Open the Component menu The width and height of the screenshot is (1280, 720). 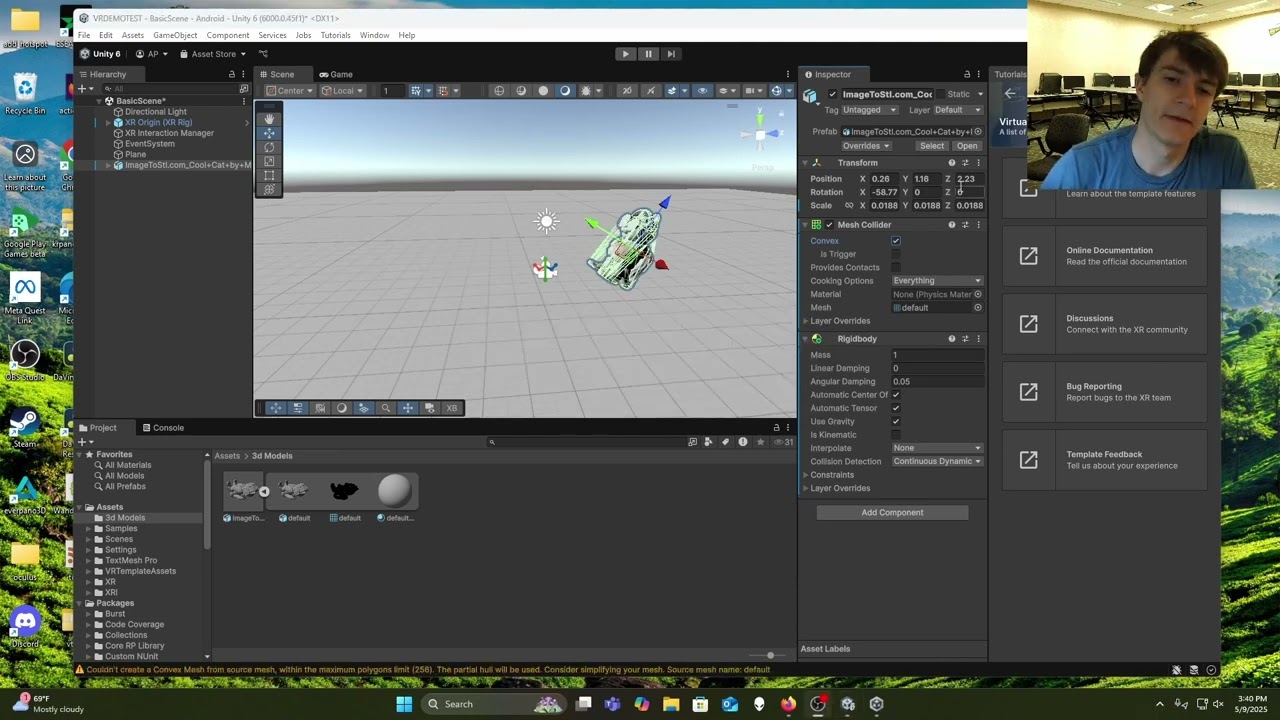pyautogui.click(x=228, y=35)
